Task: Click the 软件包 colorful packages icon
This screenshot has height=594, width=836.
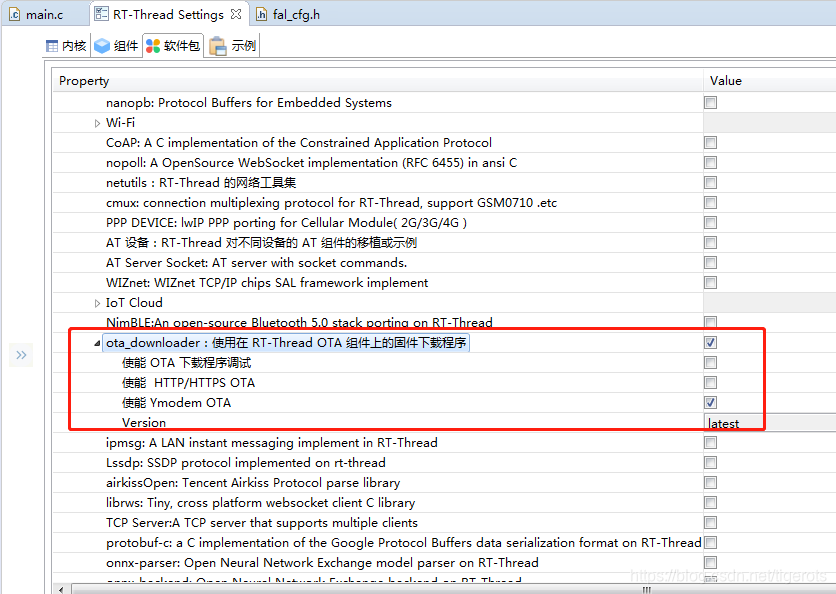Action: 153,46
